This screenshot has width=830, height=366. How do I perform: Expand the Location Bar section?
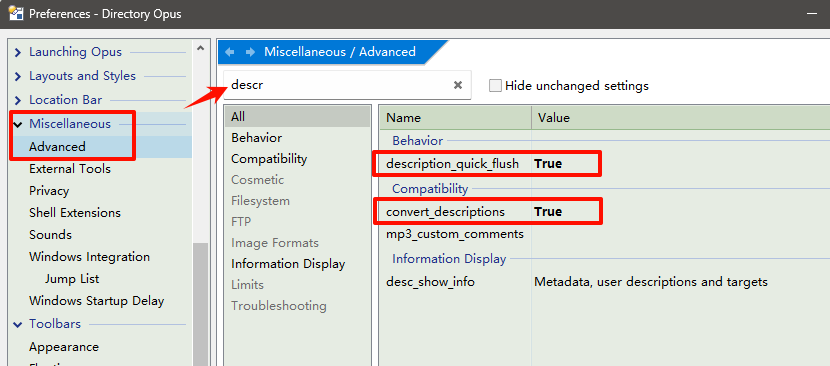point(18,100)
